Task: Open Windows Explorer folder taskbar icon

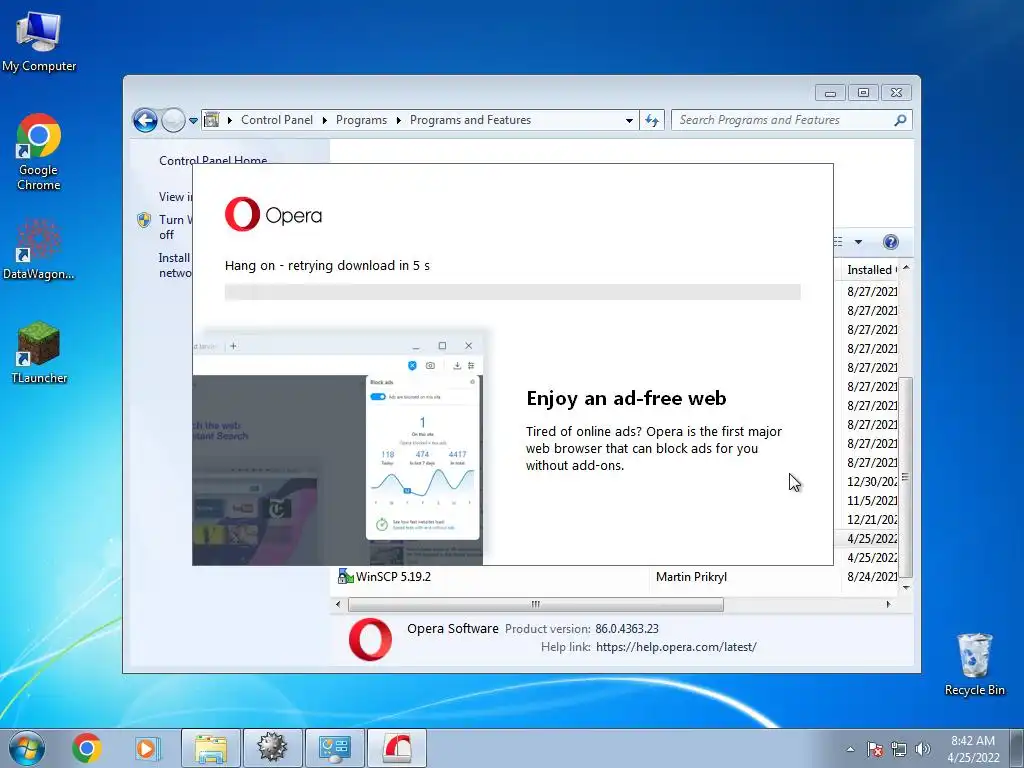Action: 210,748
